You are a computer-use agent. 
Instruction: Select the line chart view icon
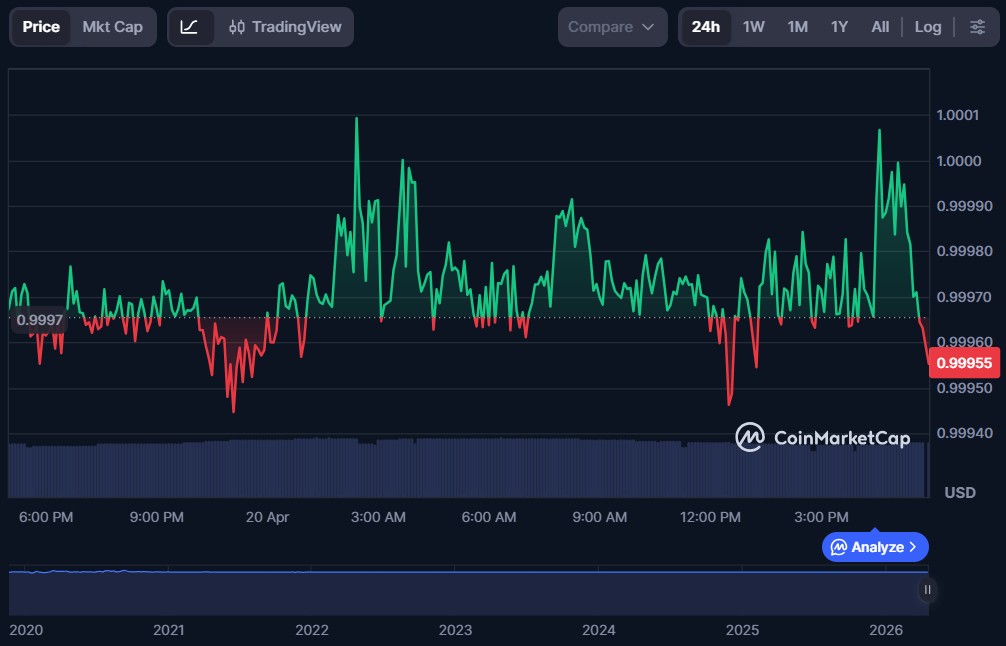(x=189, y=27)
